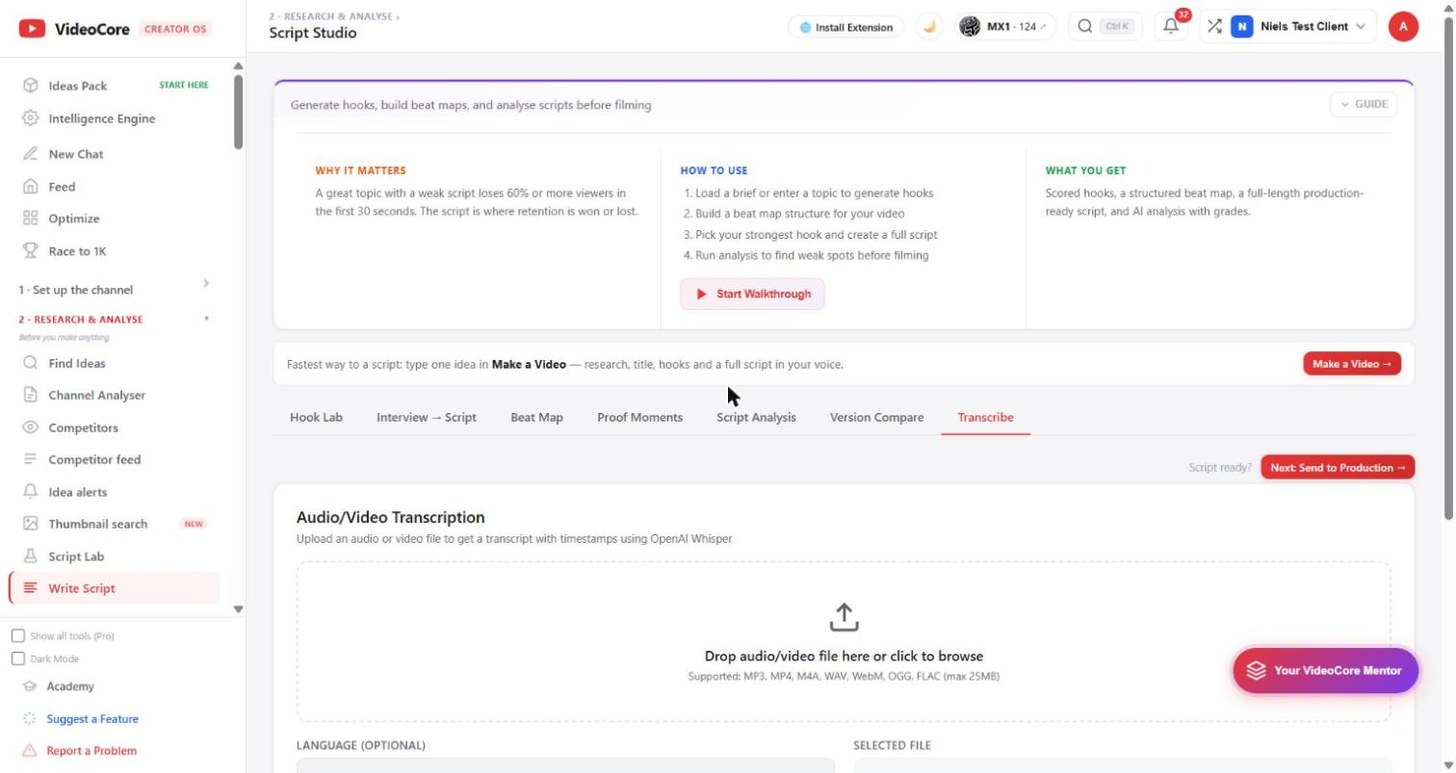Click Next: Send to Production button
The image size is (1456, 773).
[x=1338, y=467]
